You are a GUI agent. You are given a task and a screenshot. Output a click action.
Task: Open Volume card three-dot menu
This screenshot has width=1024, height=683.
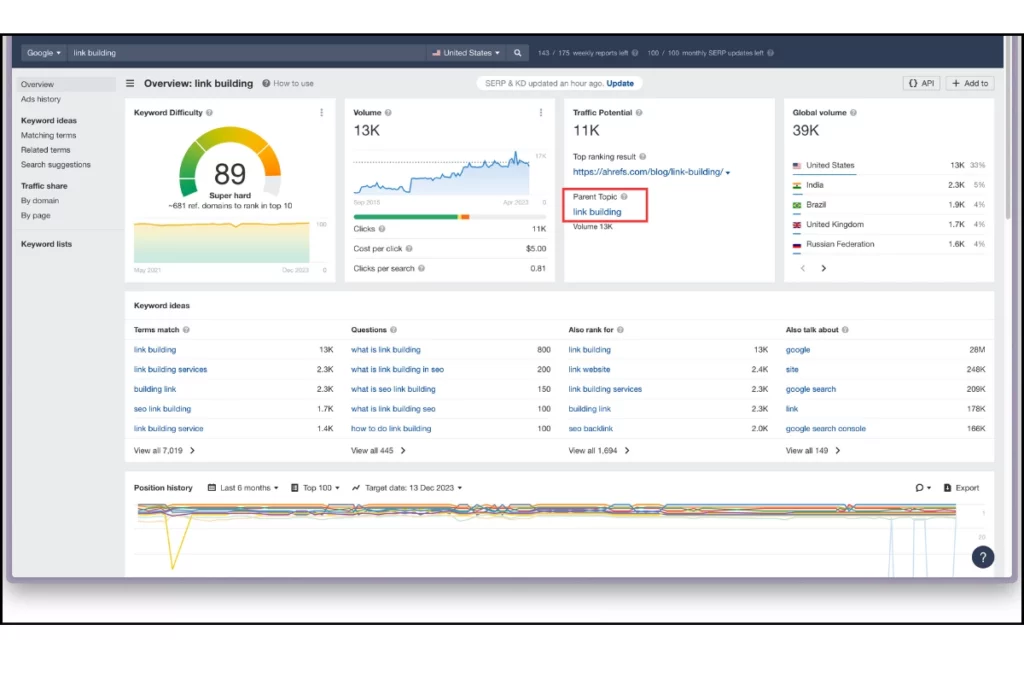tap(541, 113)
